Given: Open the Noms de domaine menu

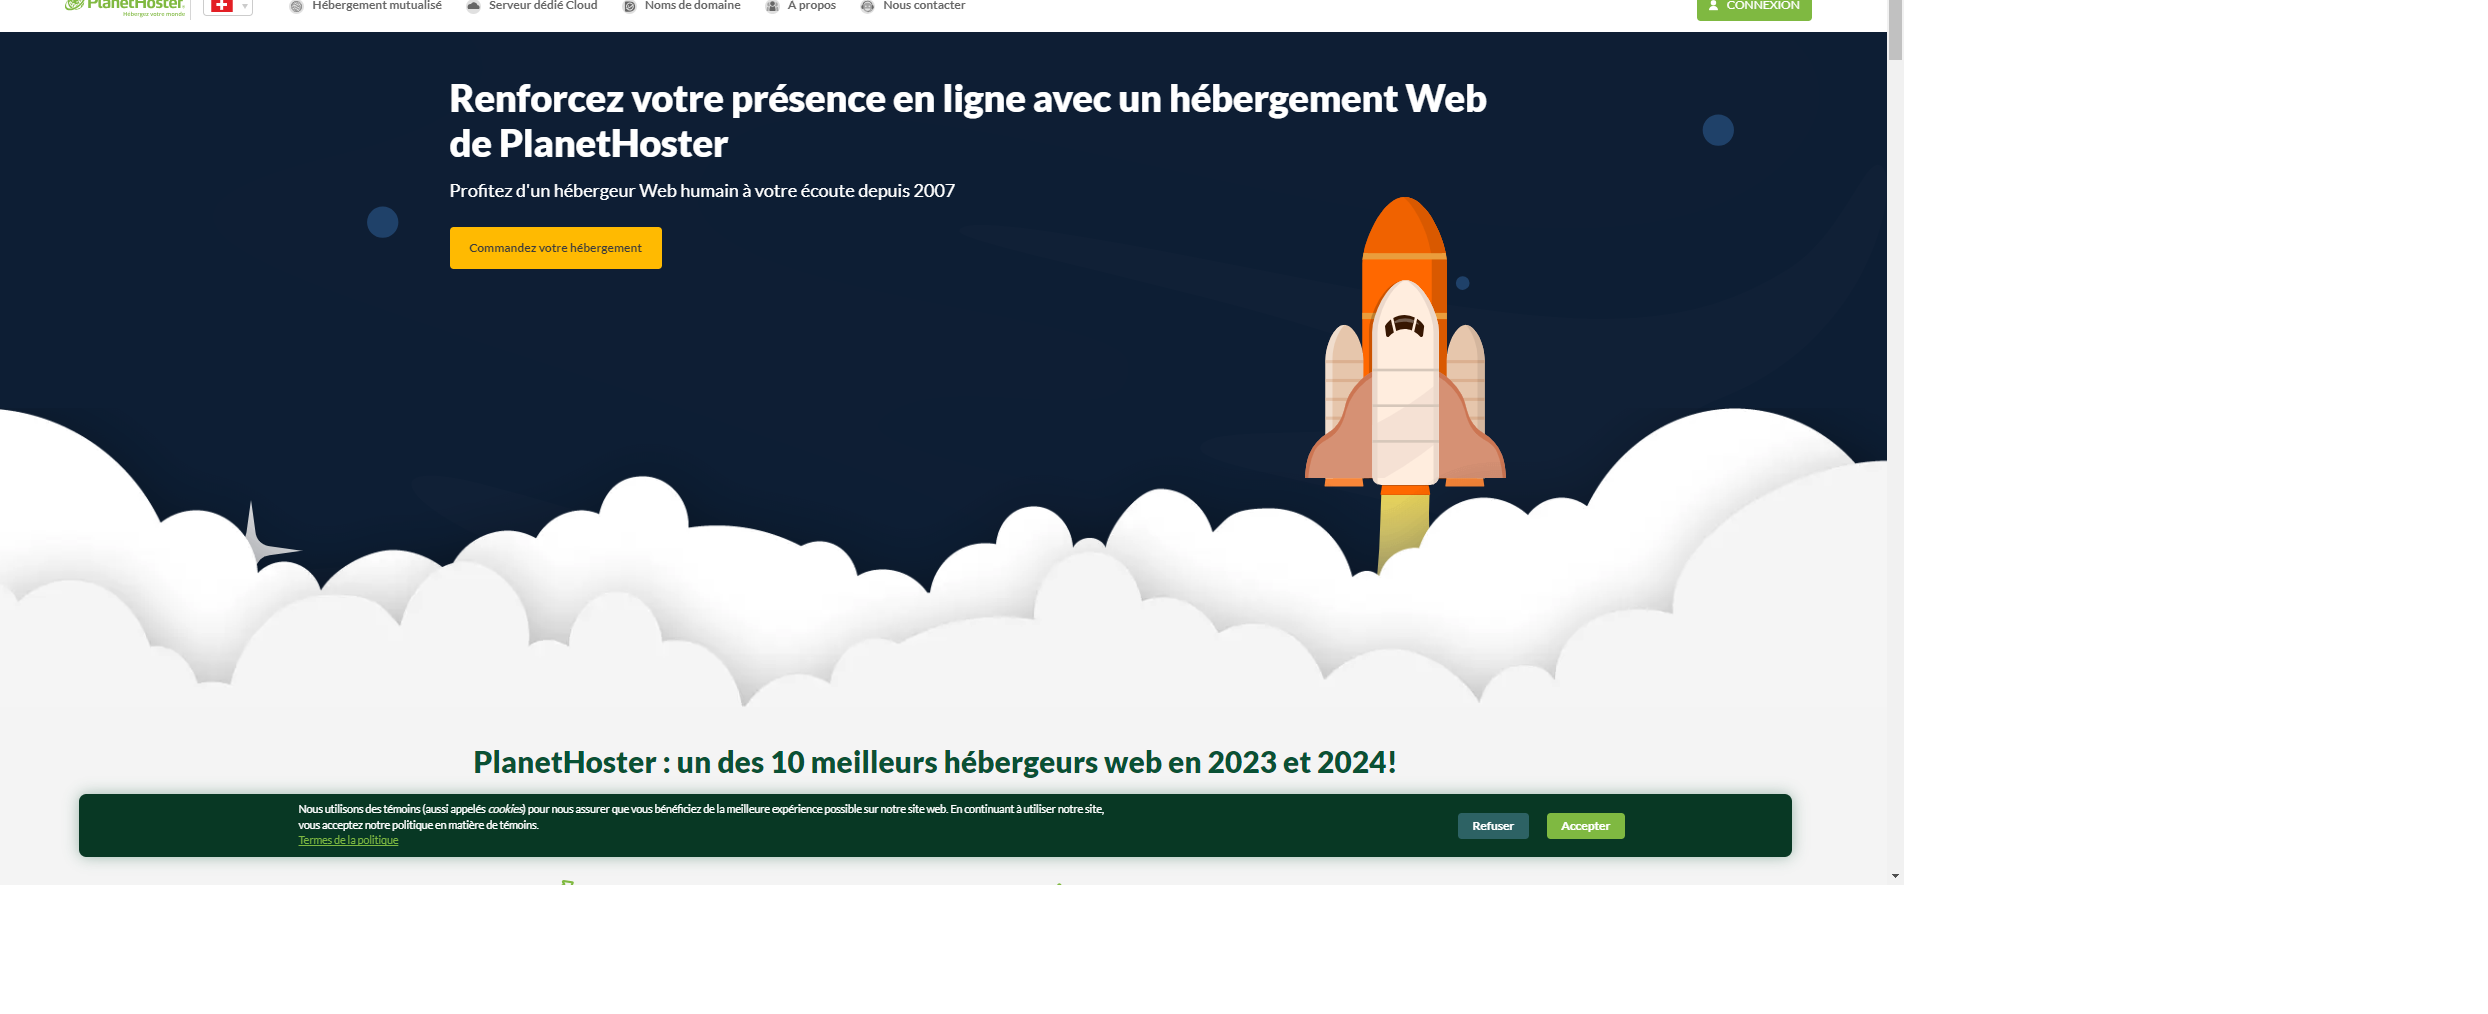Looking at the screenshot, I should 692,6.
